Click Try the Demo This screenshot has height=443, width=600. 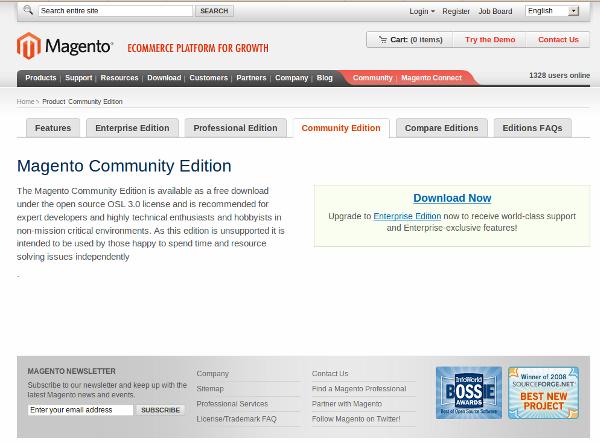pos(490,40)
